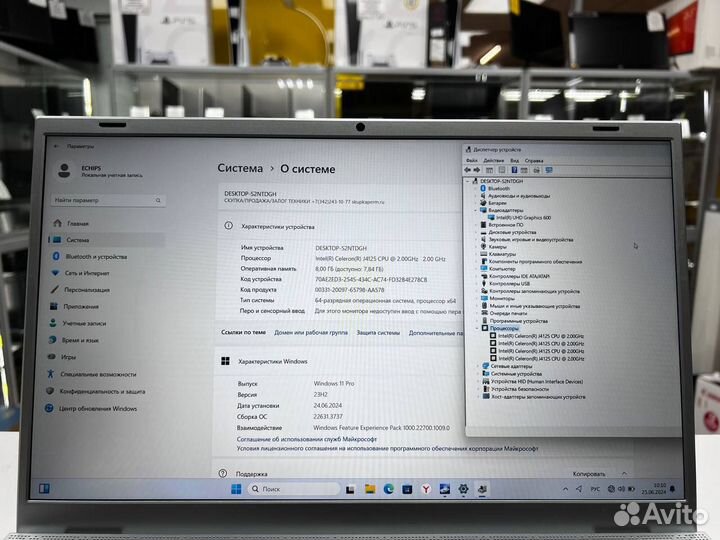
Task: Click the Найти параметр search field
Action: pos(108,200)
